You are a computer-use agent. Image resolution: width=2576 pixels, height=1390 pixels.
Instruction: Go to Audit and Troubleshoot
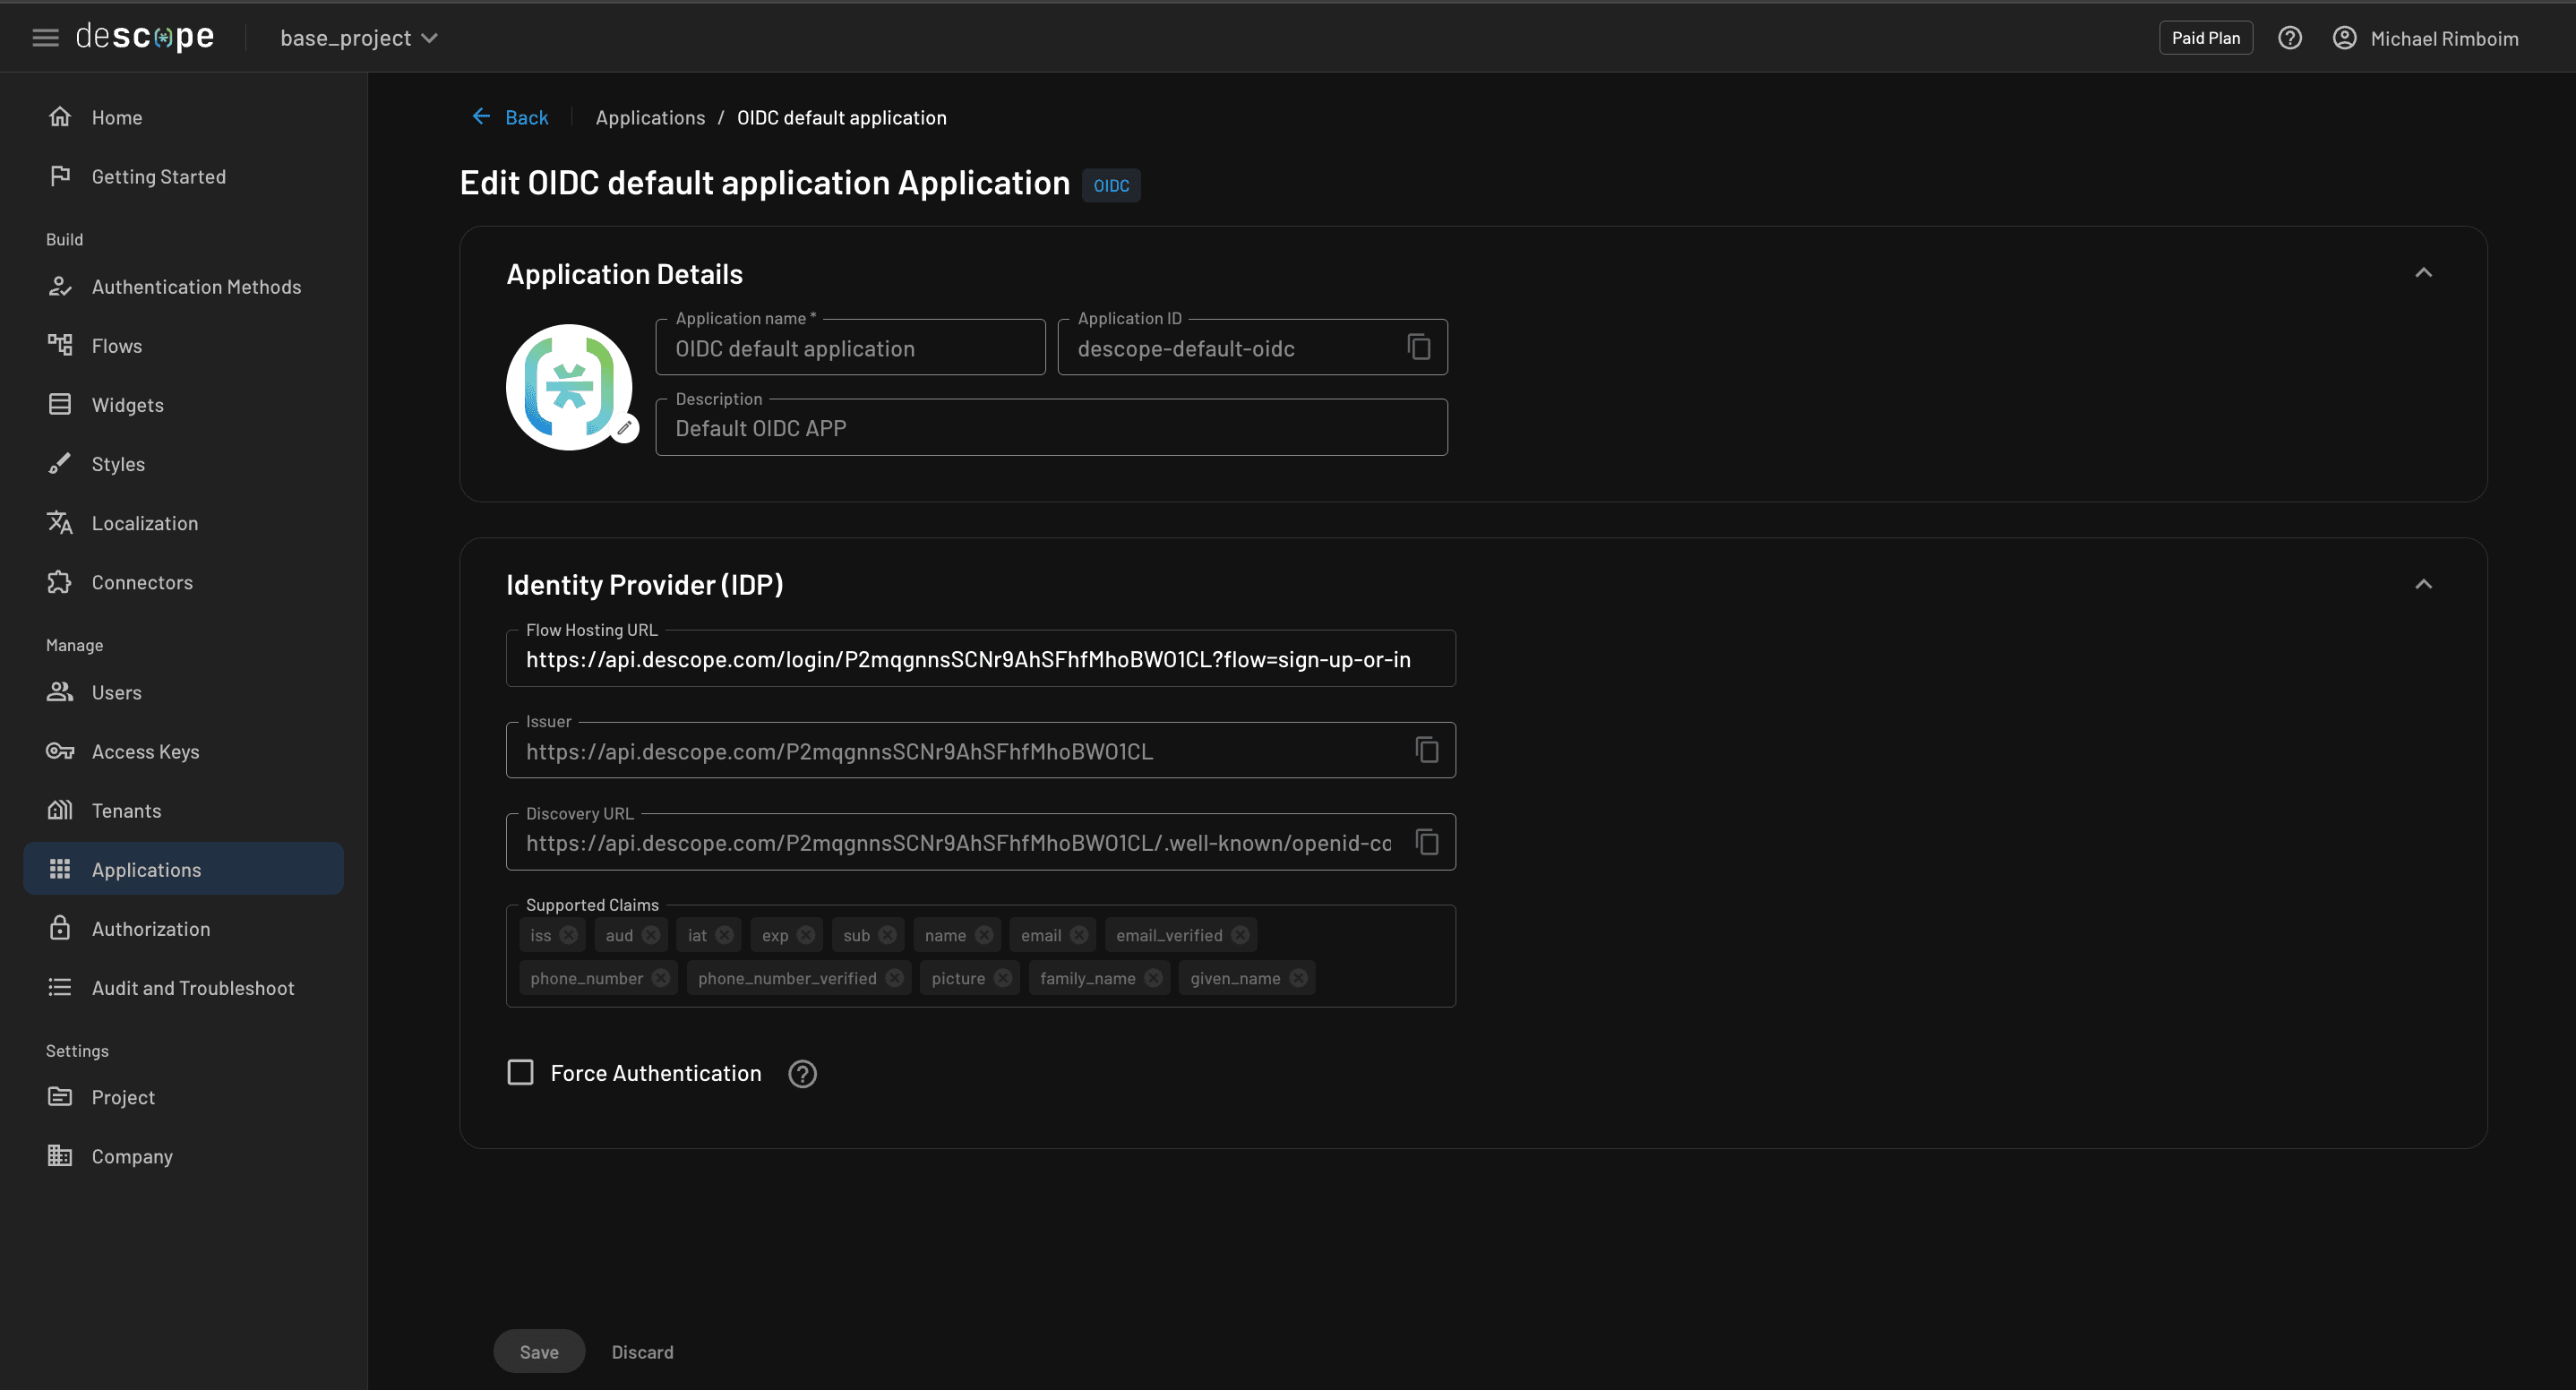[x=192, y=987]
